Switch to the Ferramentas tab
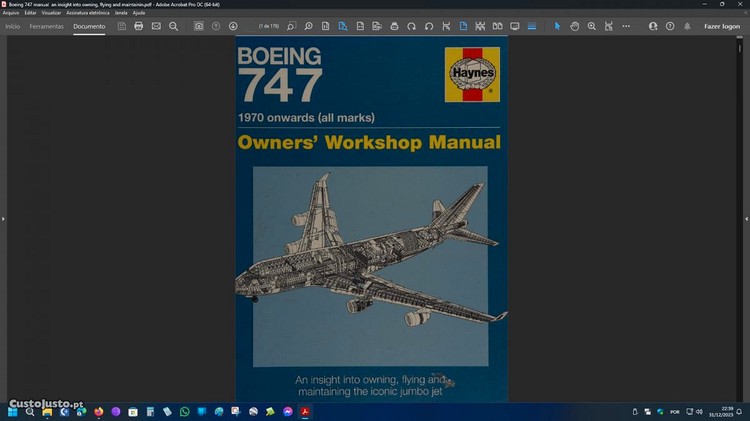This screenshot has height=421, width=750. pyautogui.click(x=46, y=26)
